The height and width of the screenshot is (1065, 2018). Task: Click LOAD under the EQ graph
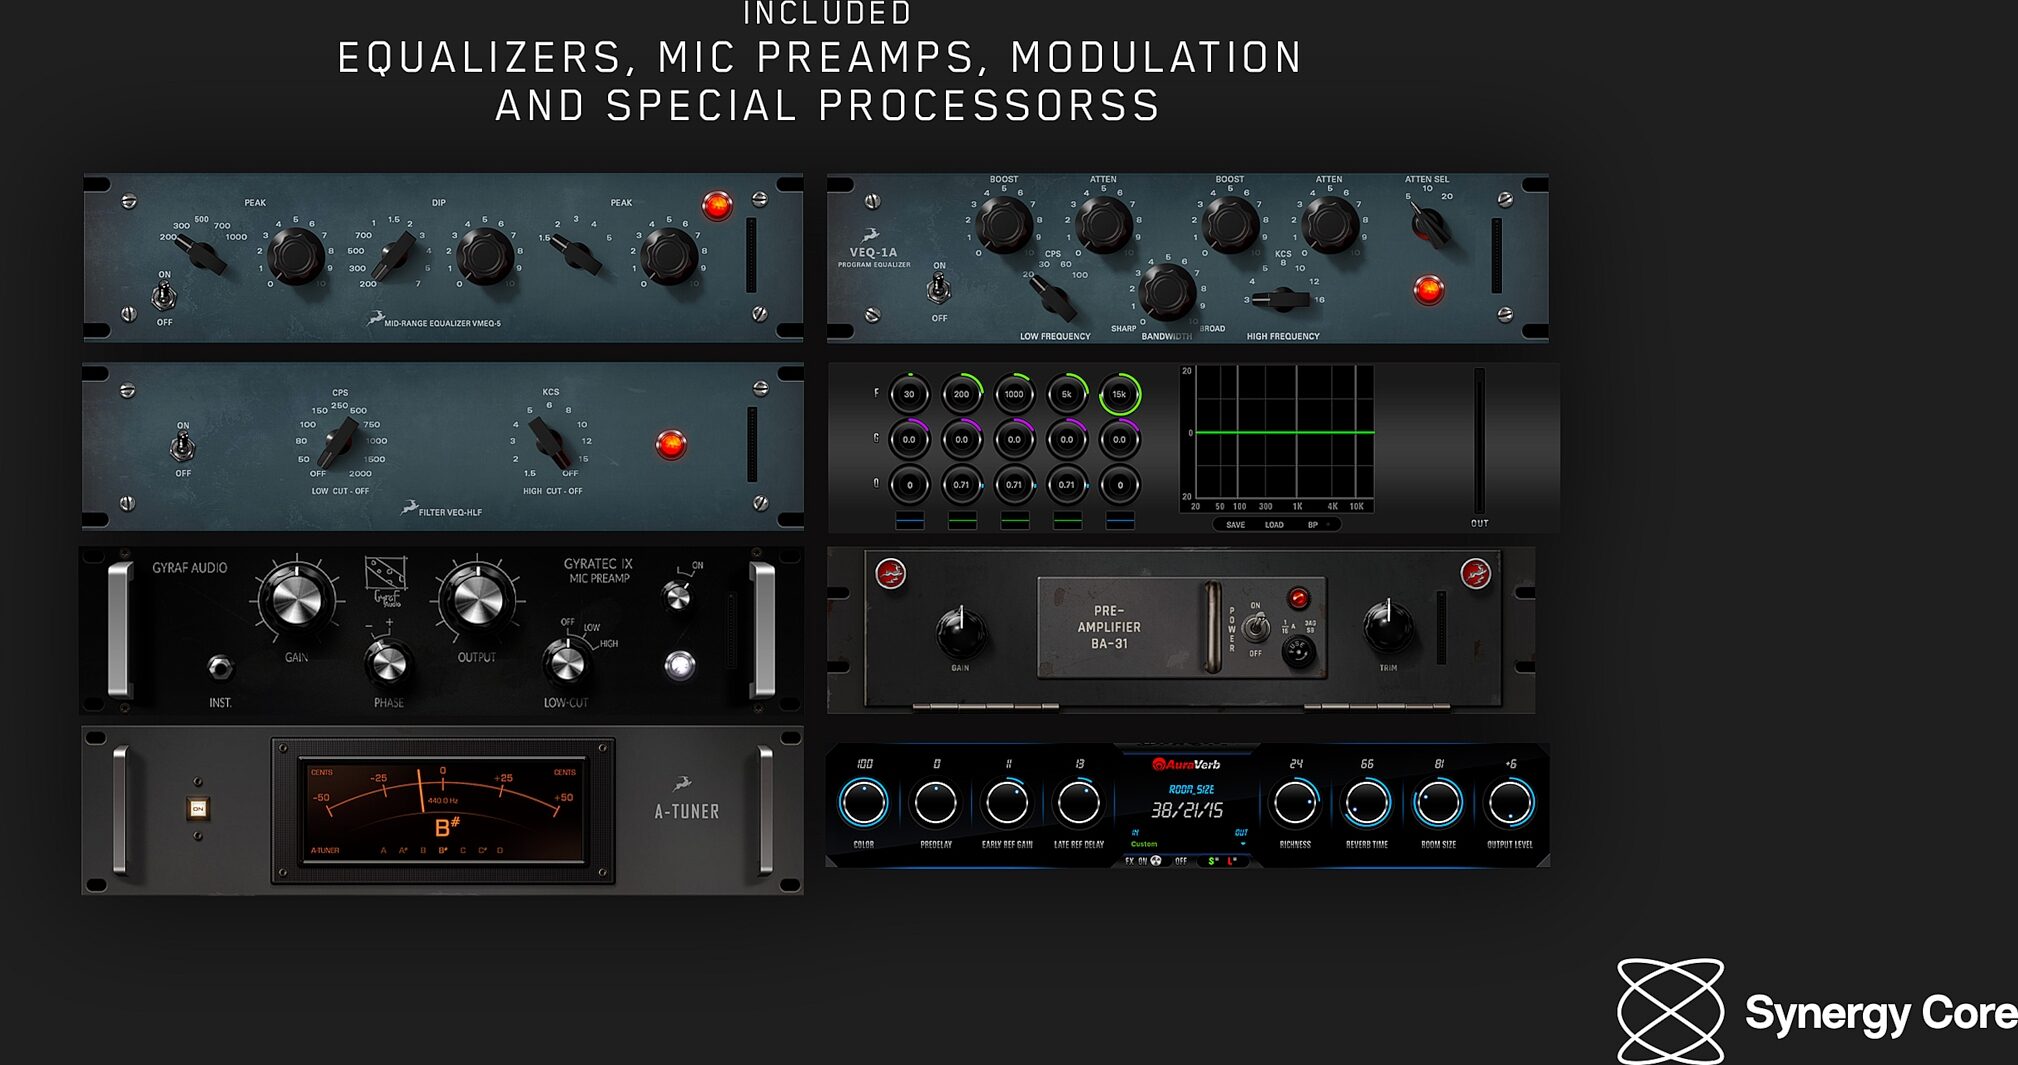(1274, 524)
